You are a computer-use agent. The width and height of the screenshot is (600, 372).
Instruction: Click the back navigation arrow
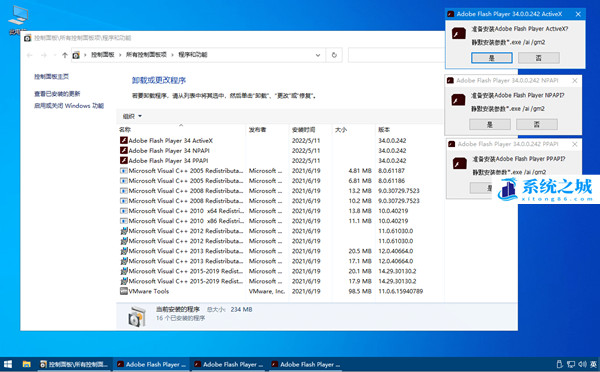29,55
